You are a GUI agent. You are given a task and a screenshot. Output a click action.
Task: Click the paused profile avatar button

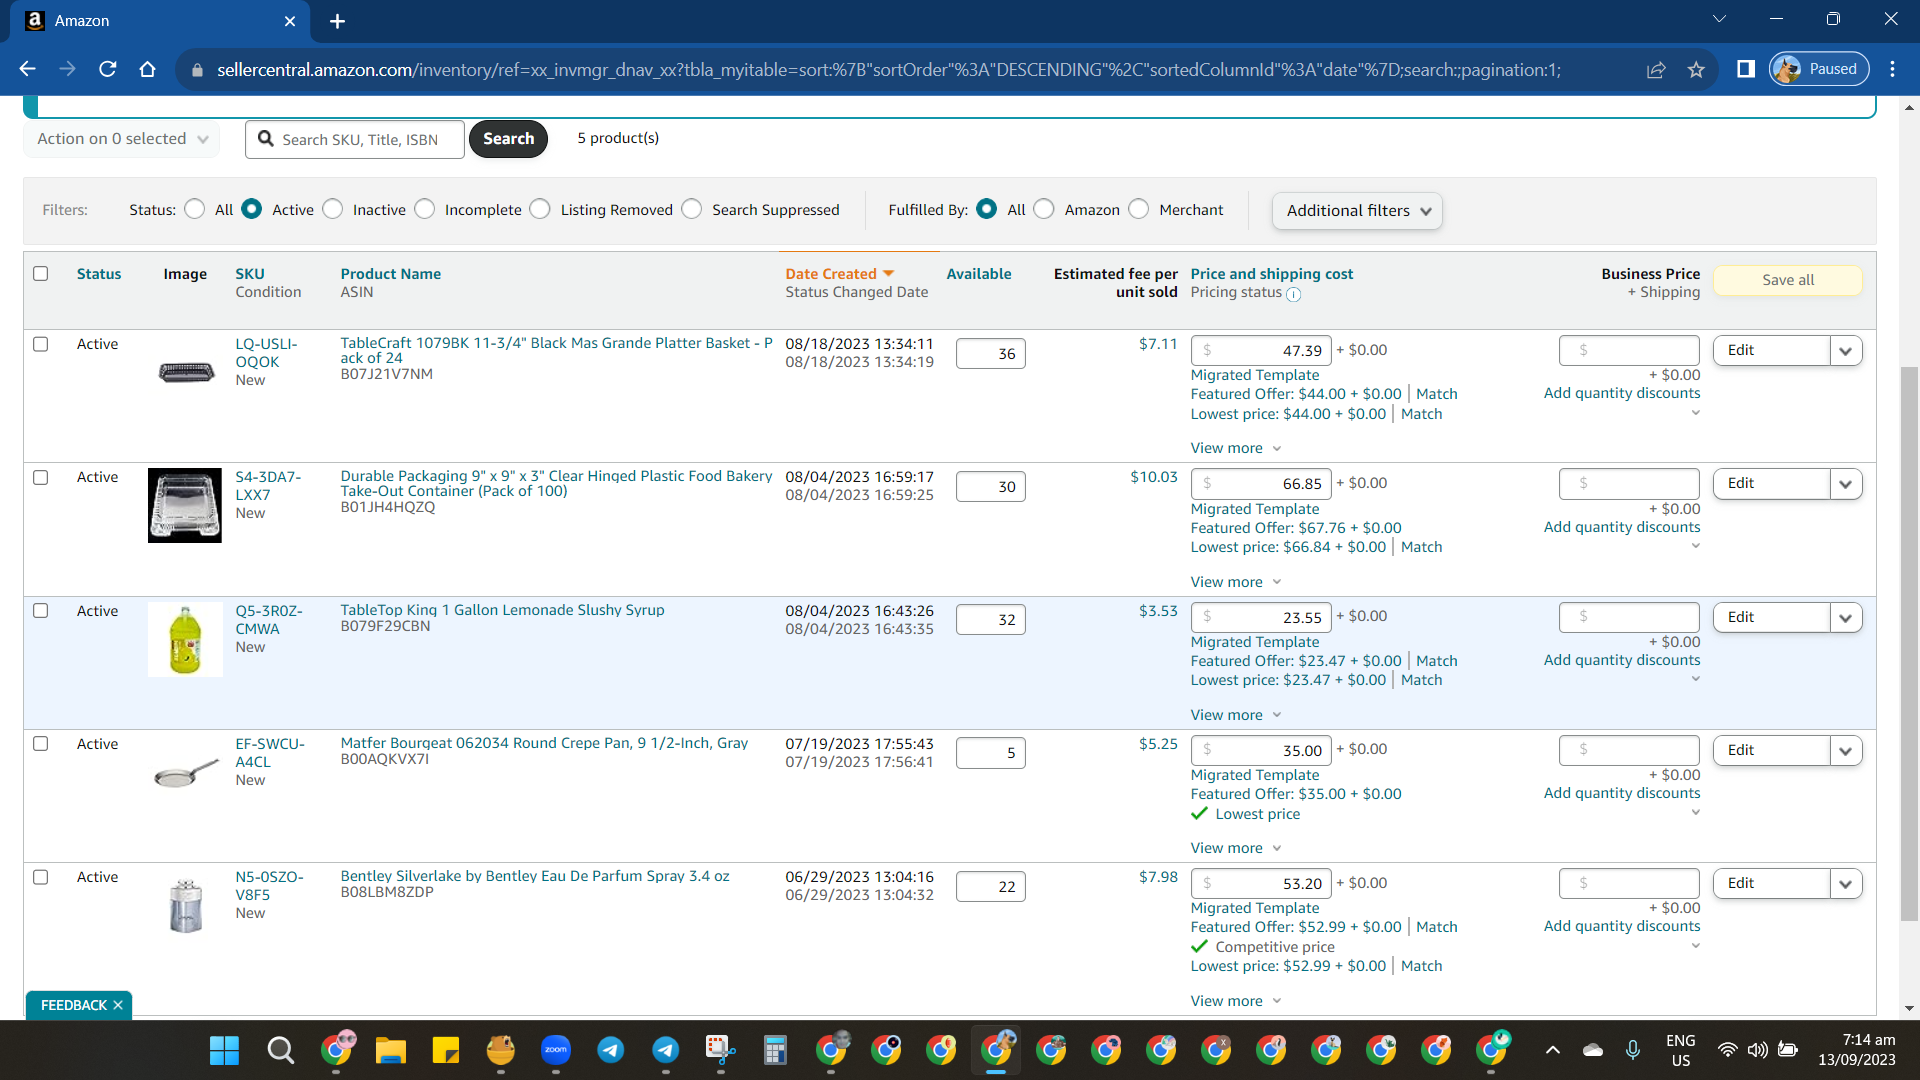click(x=1819, y=69)
